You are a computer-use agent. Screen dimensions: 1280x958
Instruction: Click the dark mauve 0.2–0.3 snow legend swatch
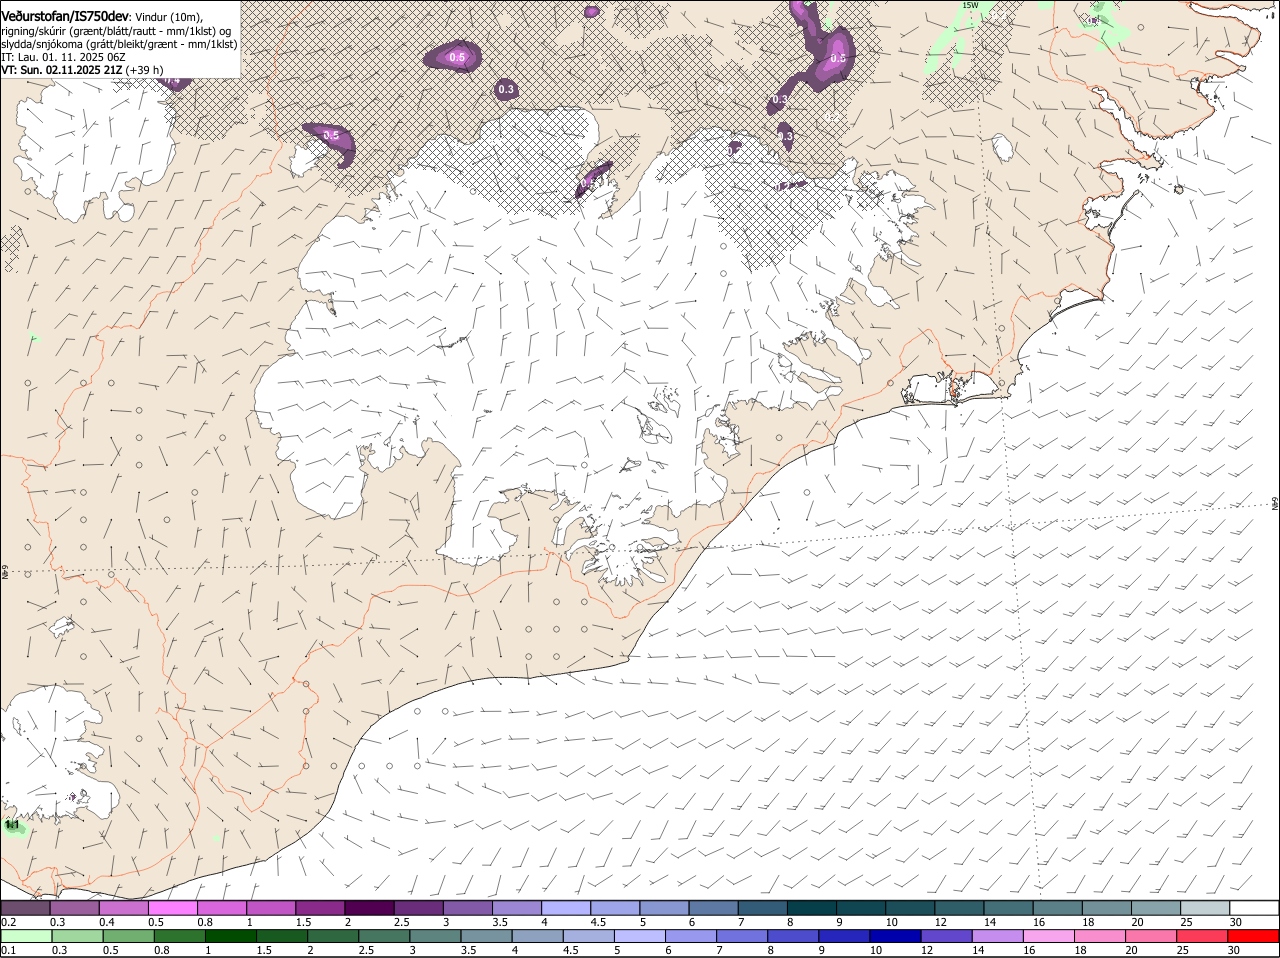point(25,908)
